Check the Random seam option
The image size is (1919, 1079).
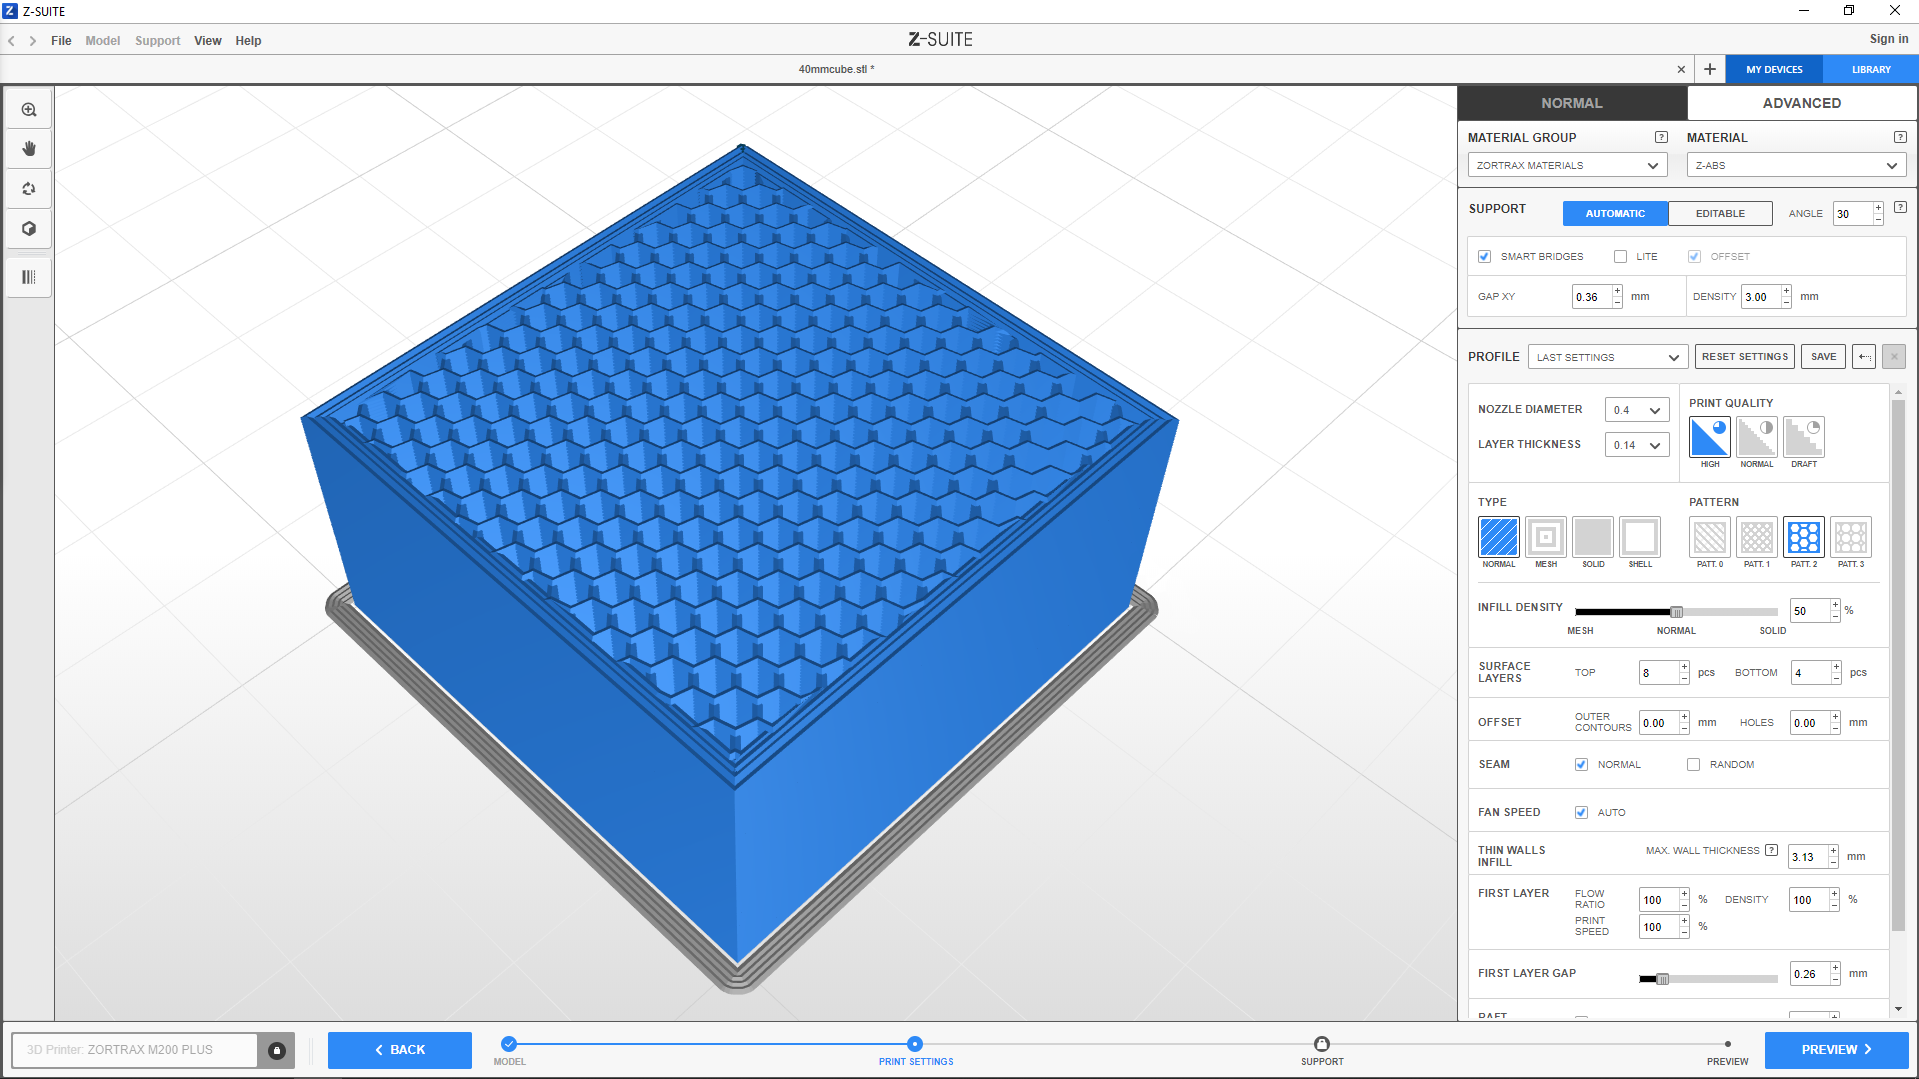tap(1693, 765)
